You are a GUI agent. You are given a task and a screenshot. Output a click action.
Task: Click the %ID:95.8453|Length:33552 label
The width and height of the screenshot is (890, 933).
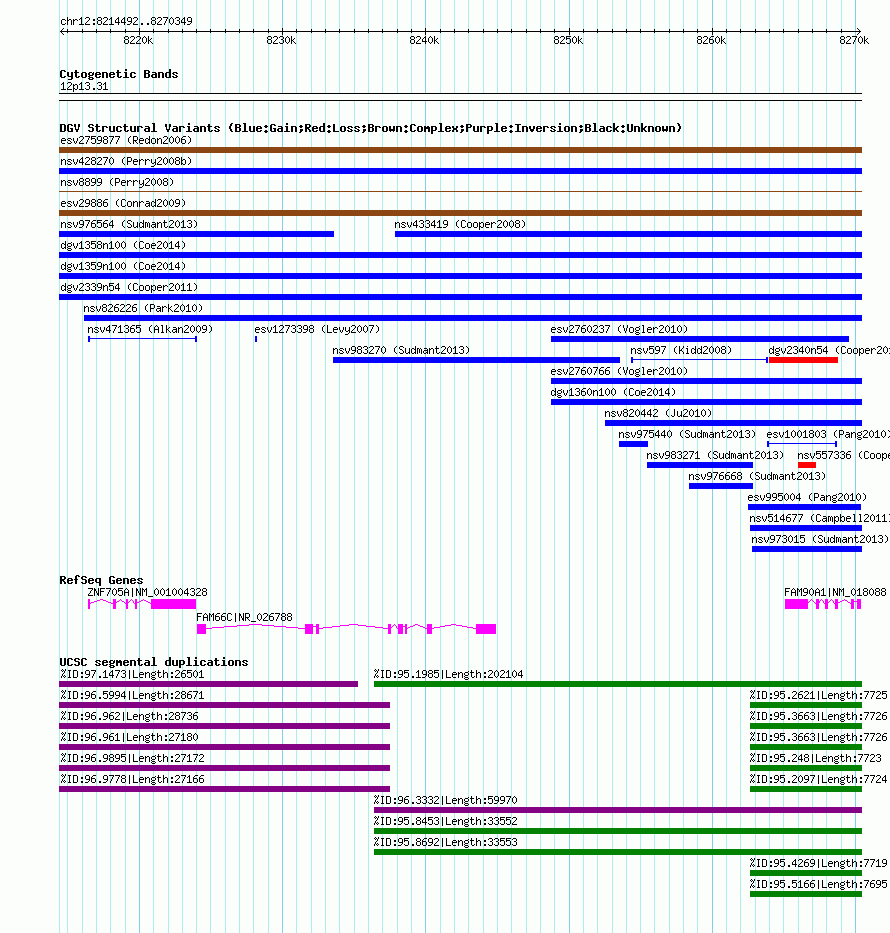[446, 822]
